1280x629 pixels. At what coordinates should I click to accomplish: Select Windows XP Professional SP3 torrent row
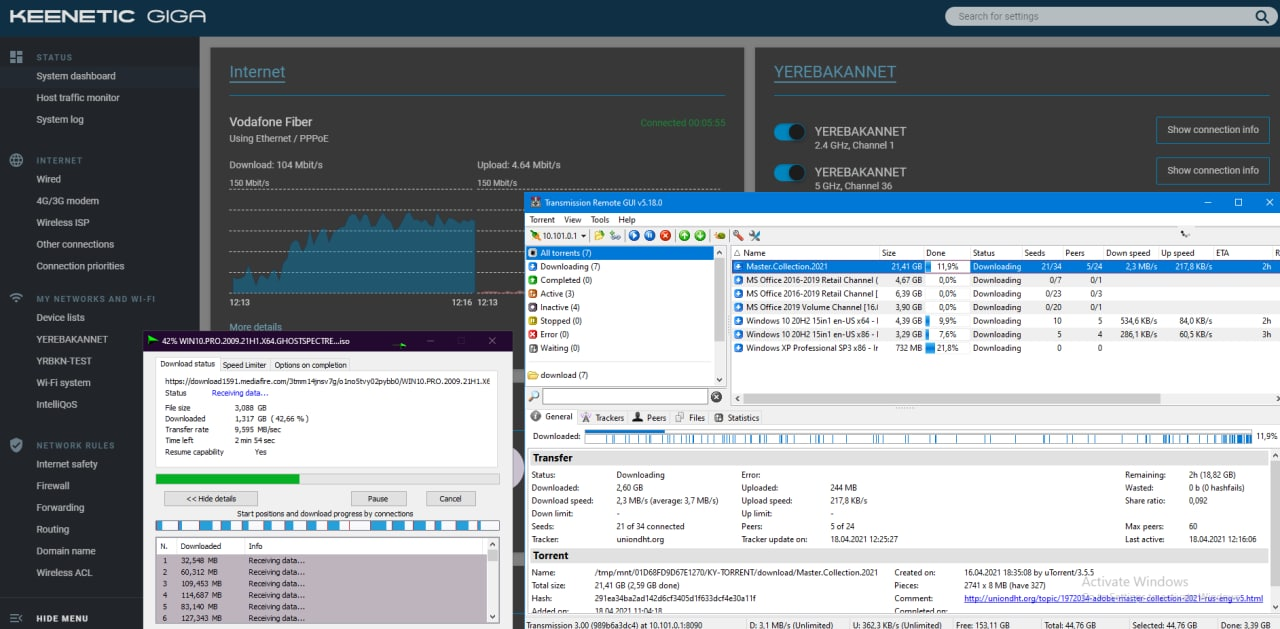pos(1005,348)
